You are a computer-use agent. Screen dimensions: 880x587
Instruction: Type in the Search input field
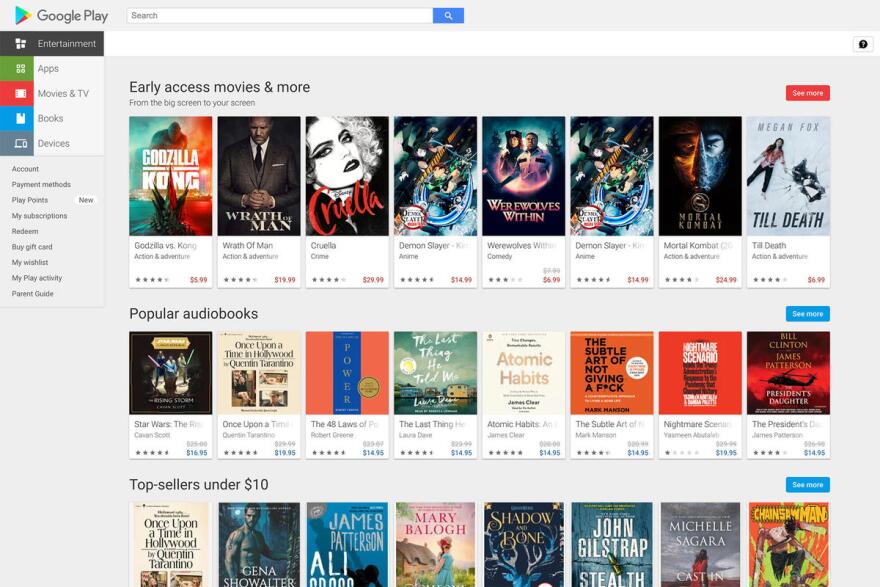click(280, 16)
